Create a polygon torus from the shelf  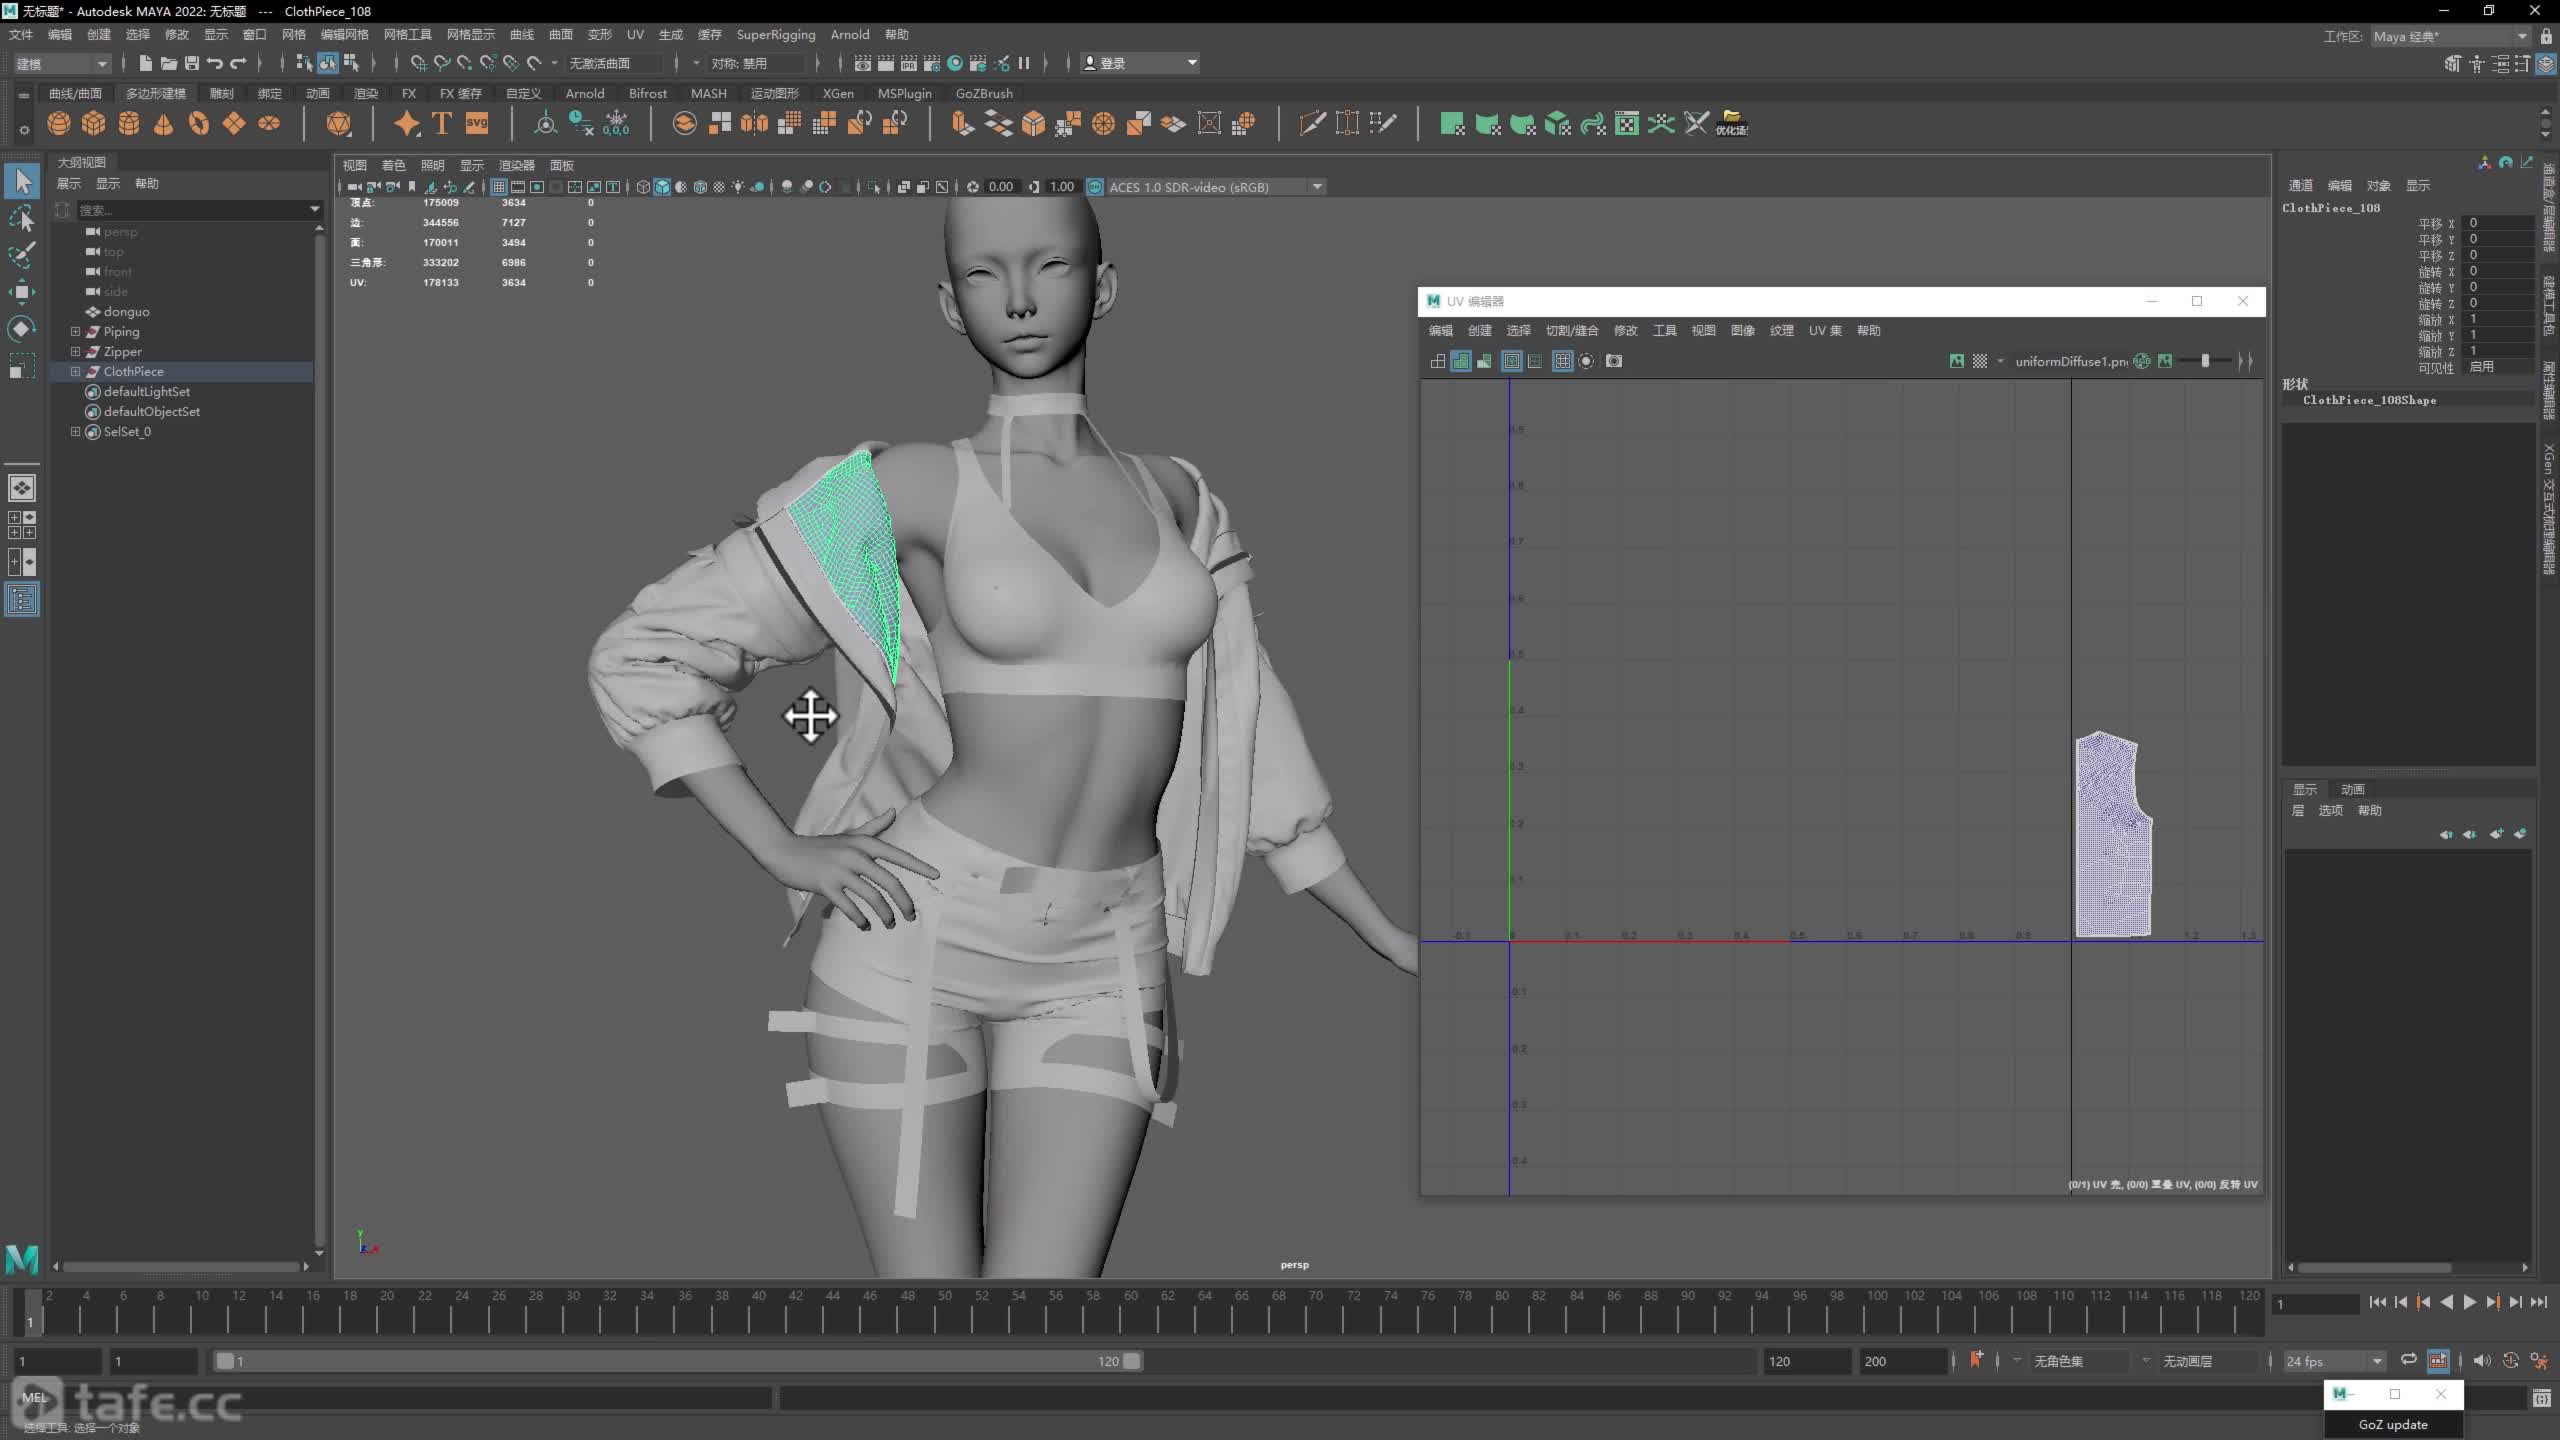199,123
